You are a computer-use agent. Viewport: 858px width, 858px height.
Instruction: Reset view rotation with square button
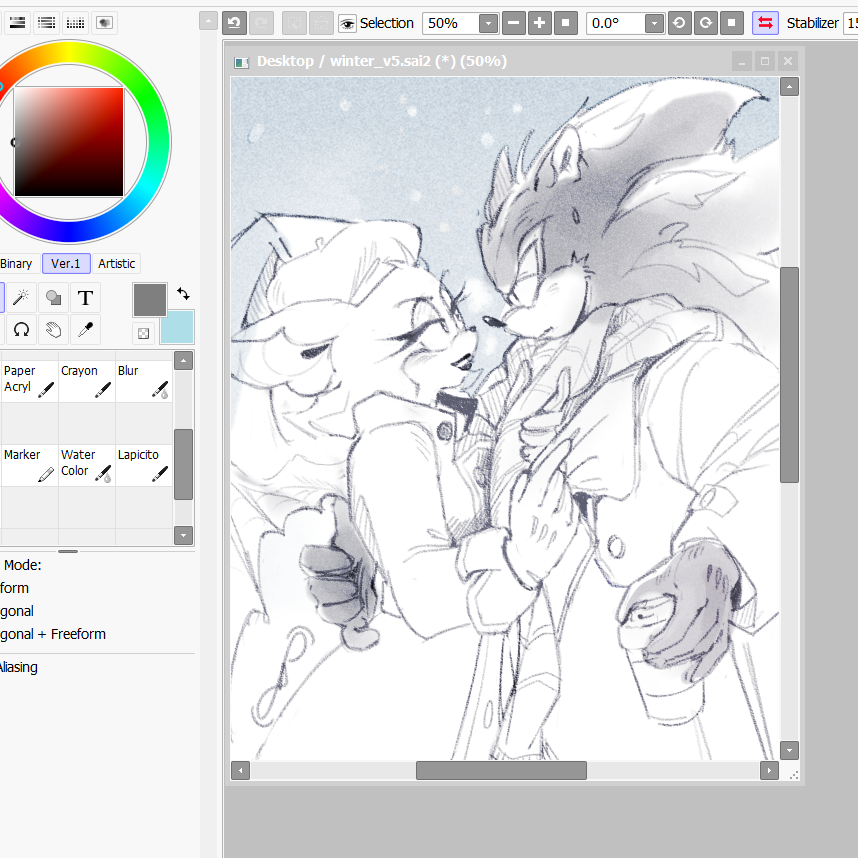click(732, 23)
